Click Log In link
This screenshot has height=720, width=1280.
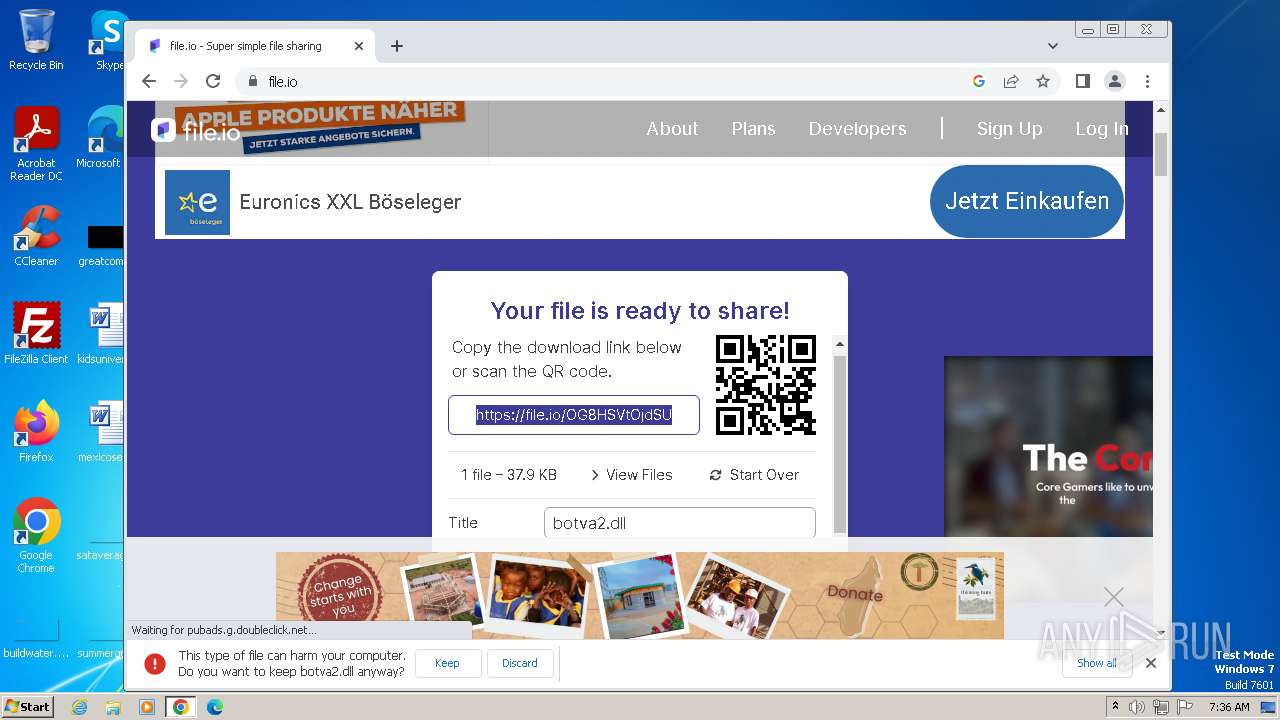(1102, 129)
